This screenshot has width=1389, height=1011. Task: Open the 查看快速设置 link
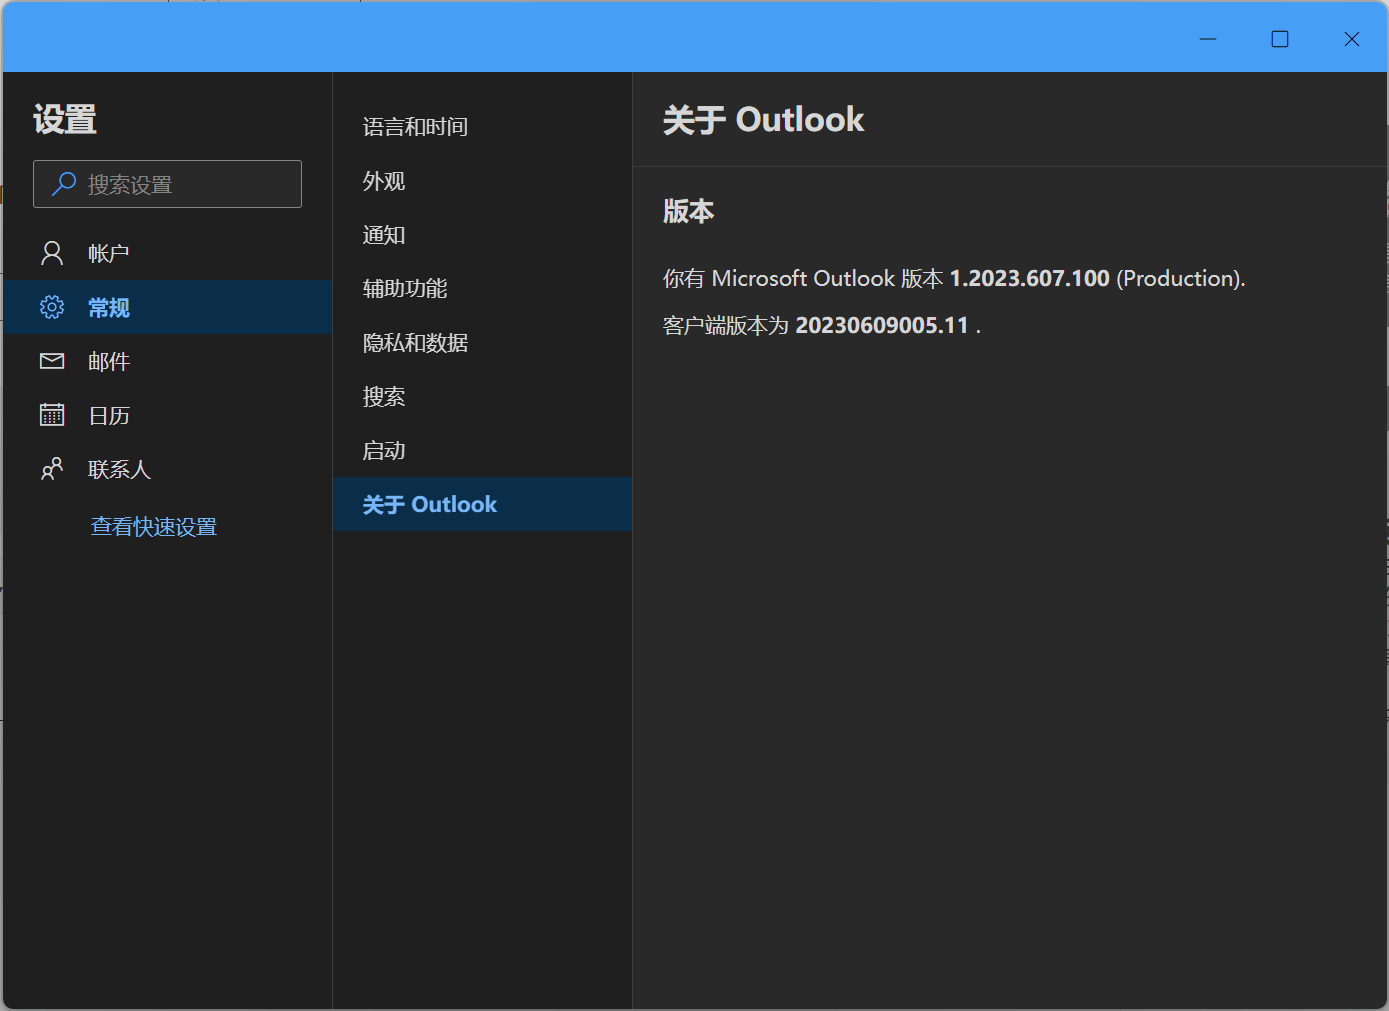154,527
